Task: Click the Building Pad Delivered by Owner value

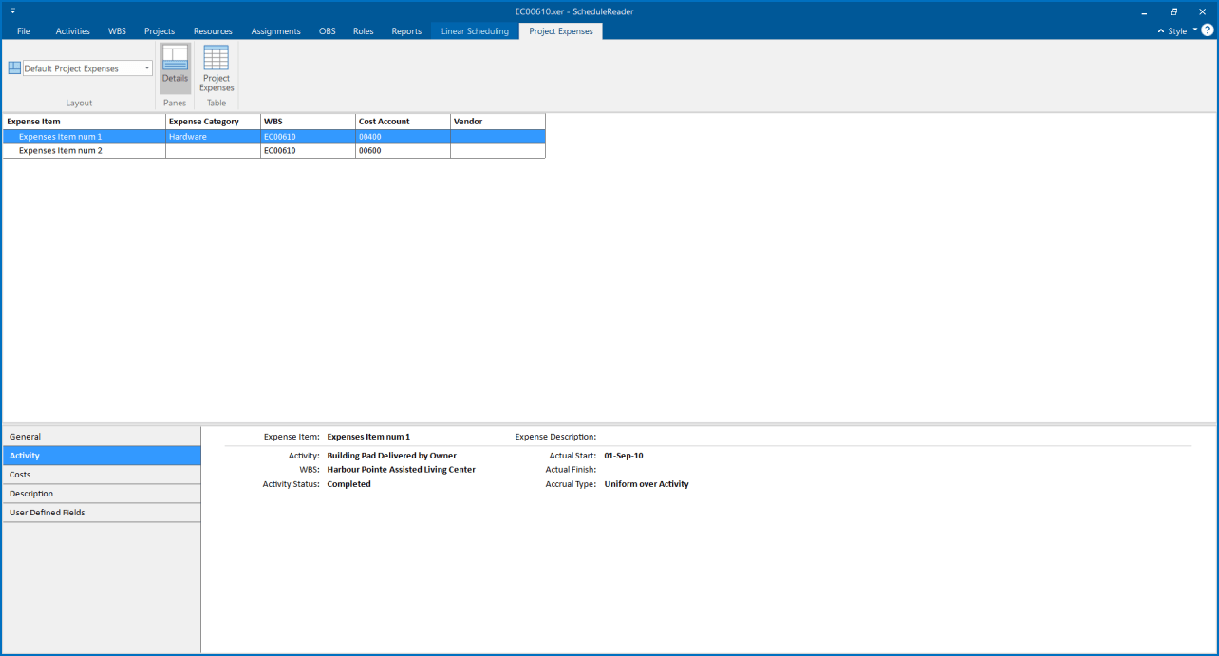Action: coord(392,455)
